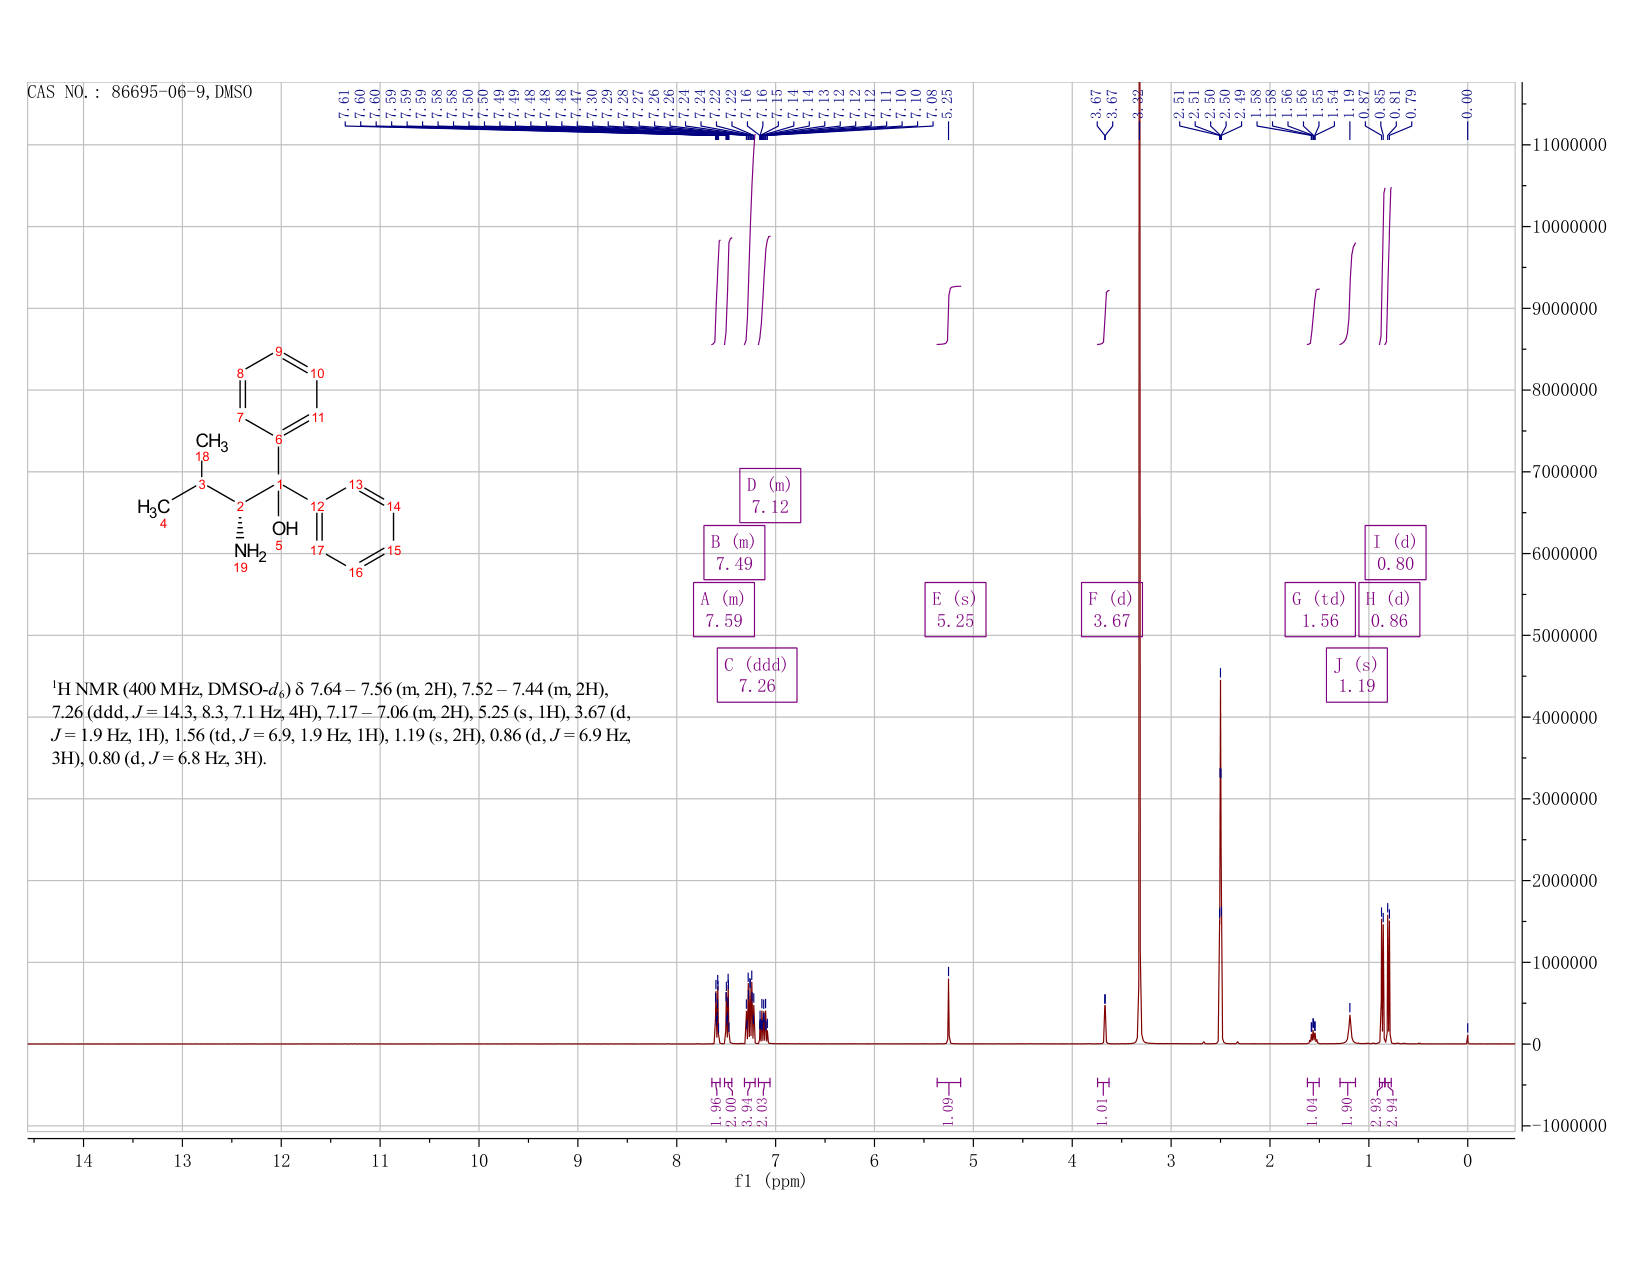Click the 1.19 peak label at top
Screen dimensions: 1650x1275
pos(1349,103)
